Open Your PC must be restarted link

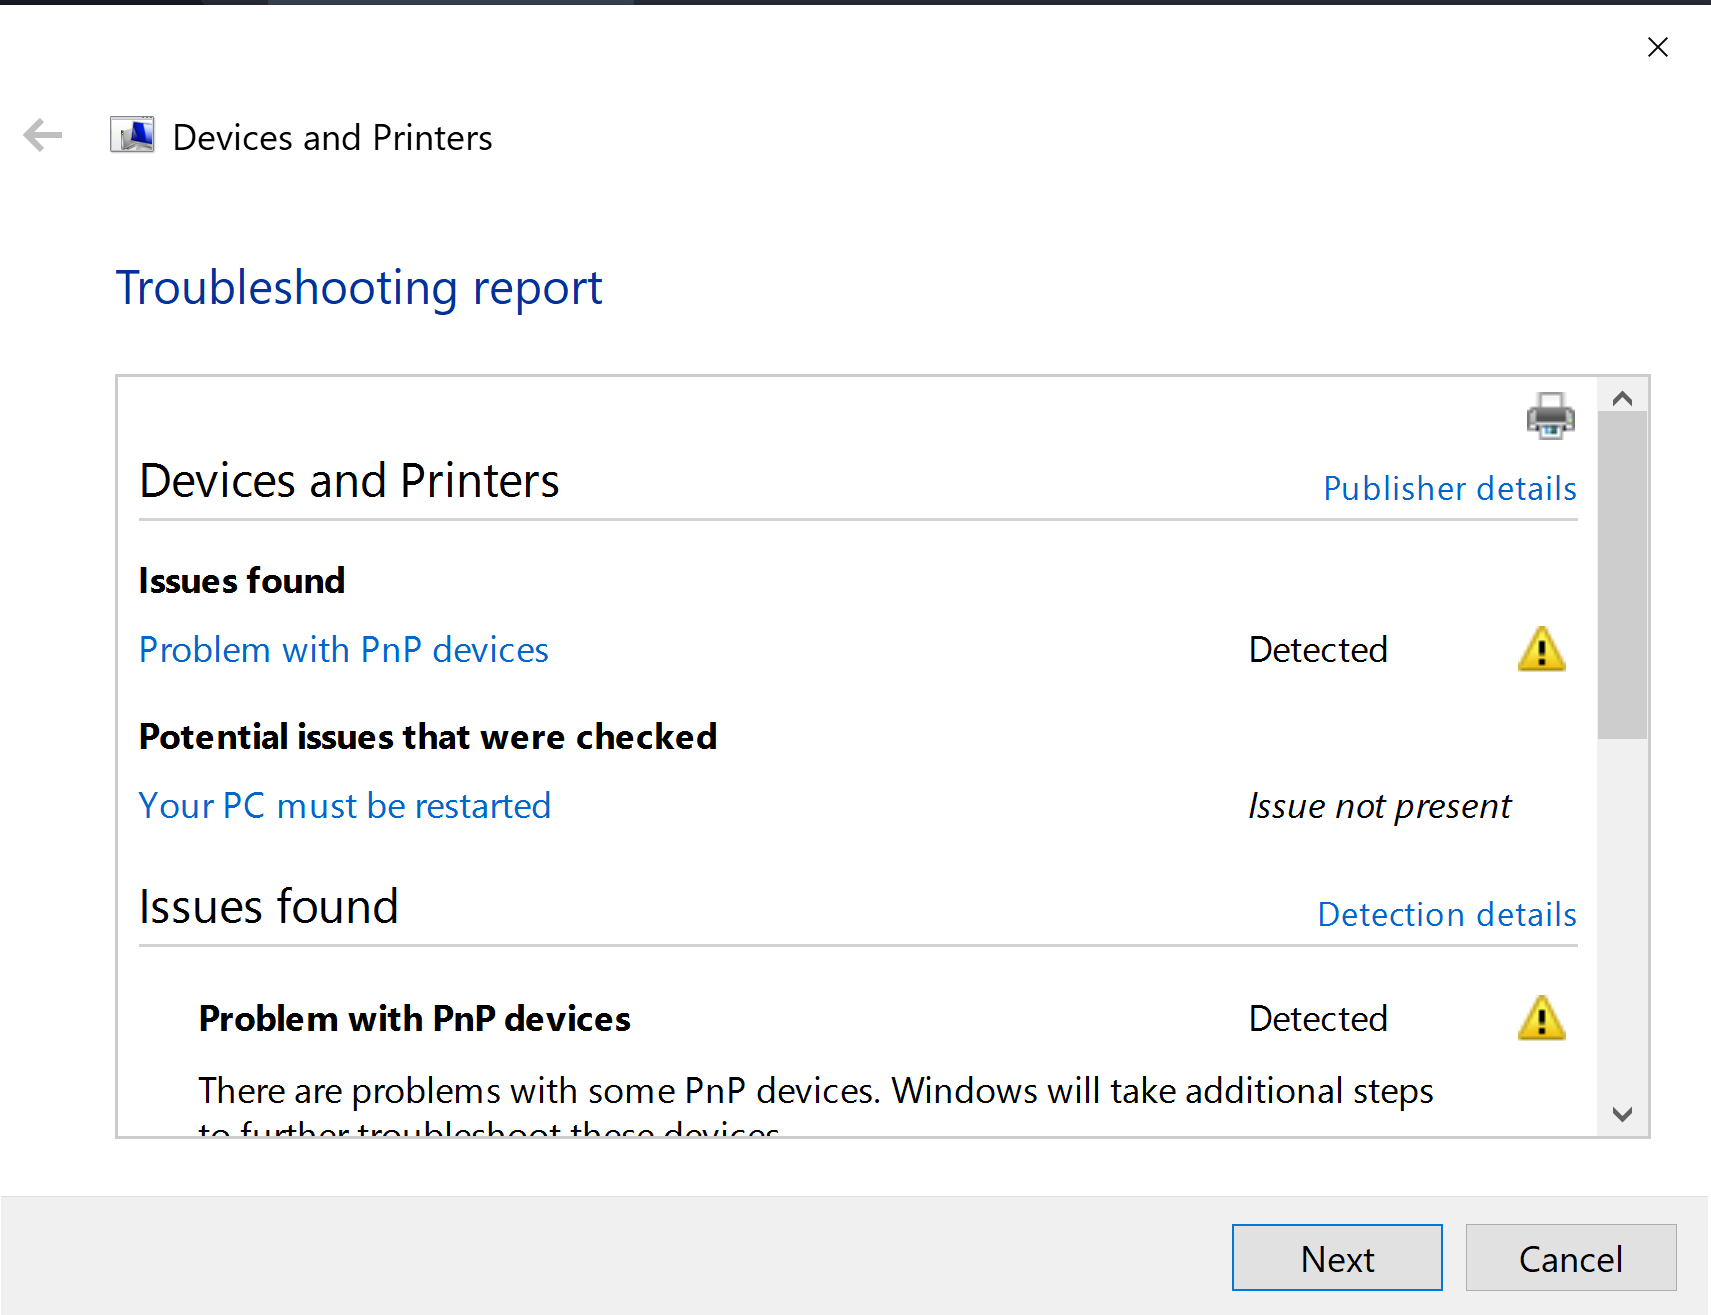[344, 806]
